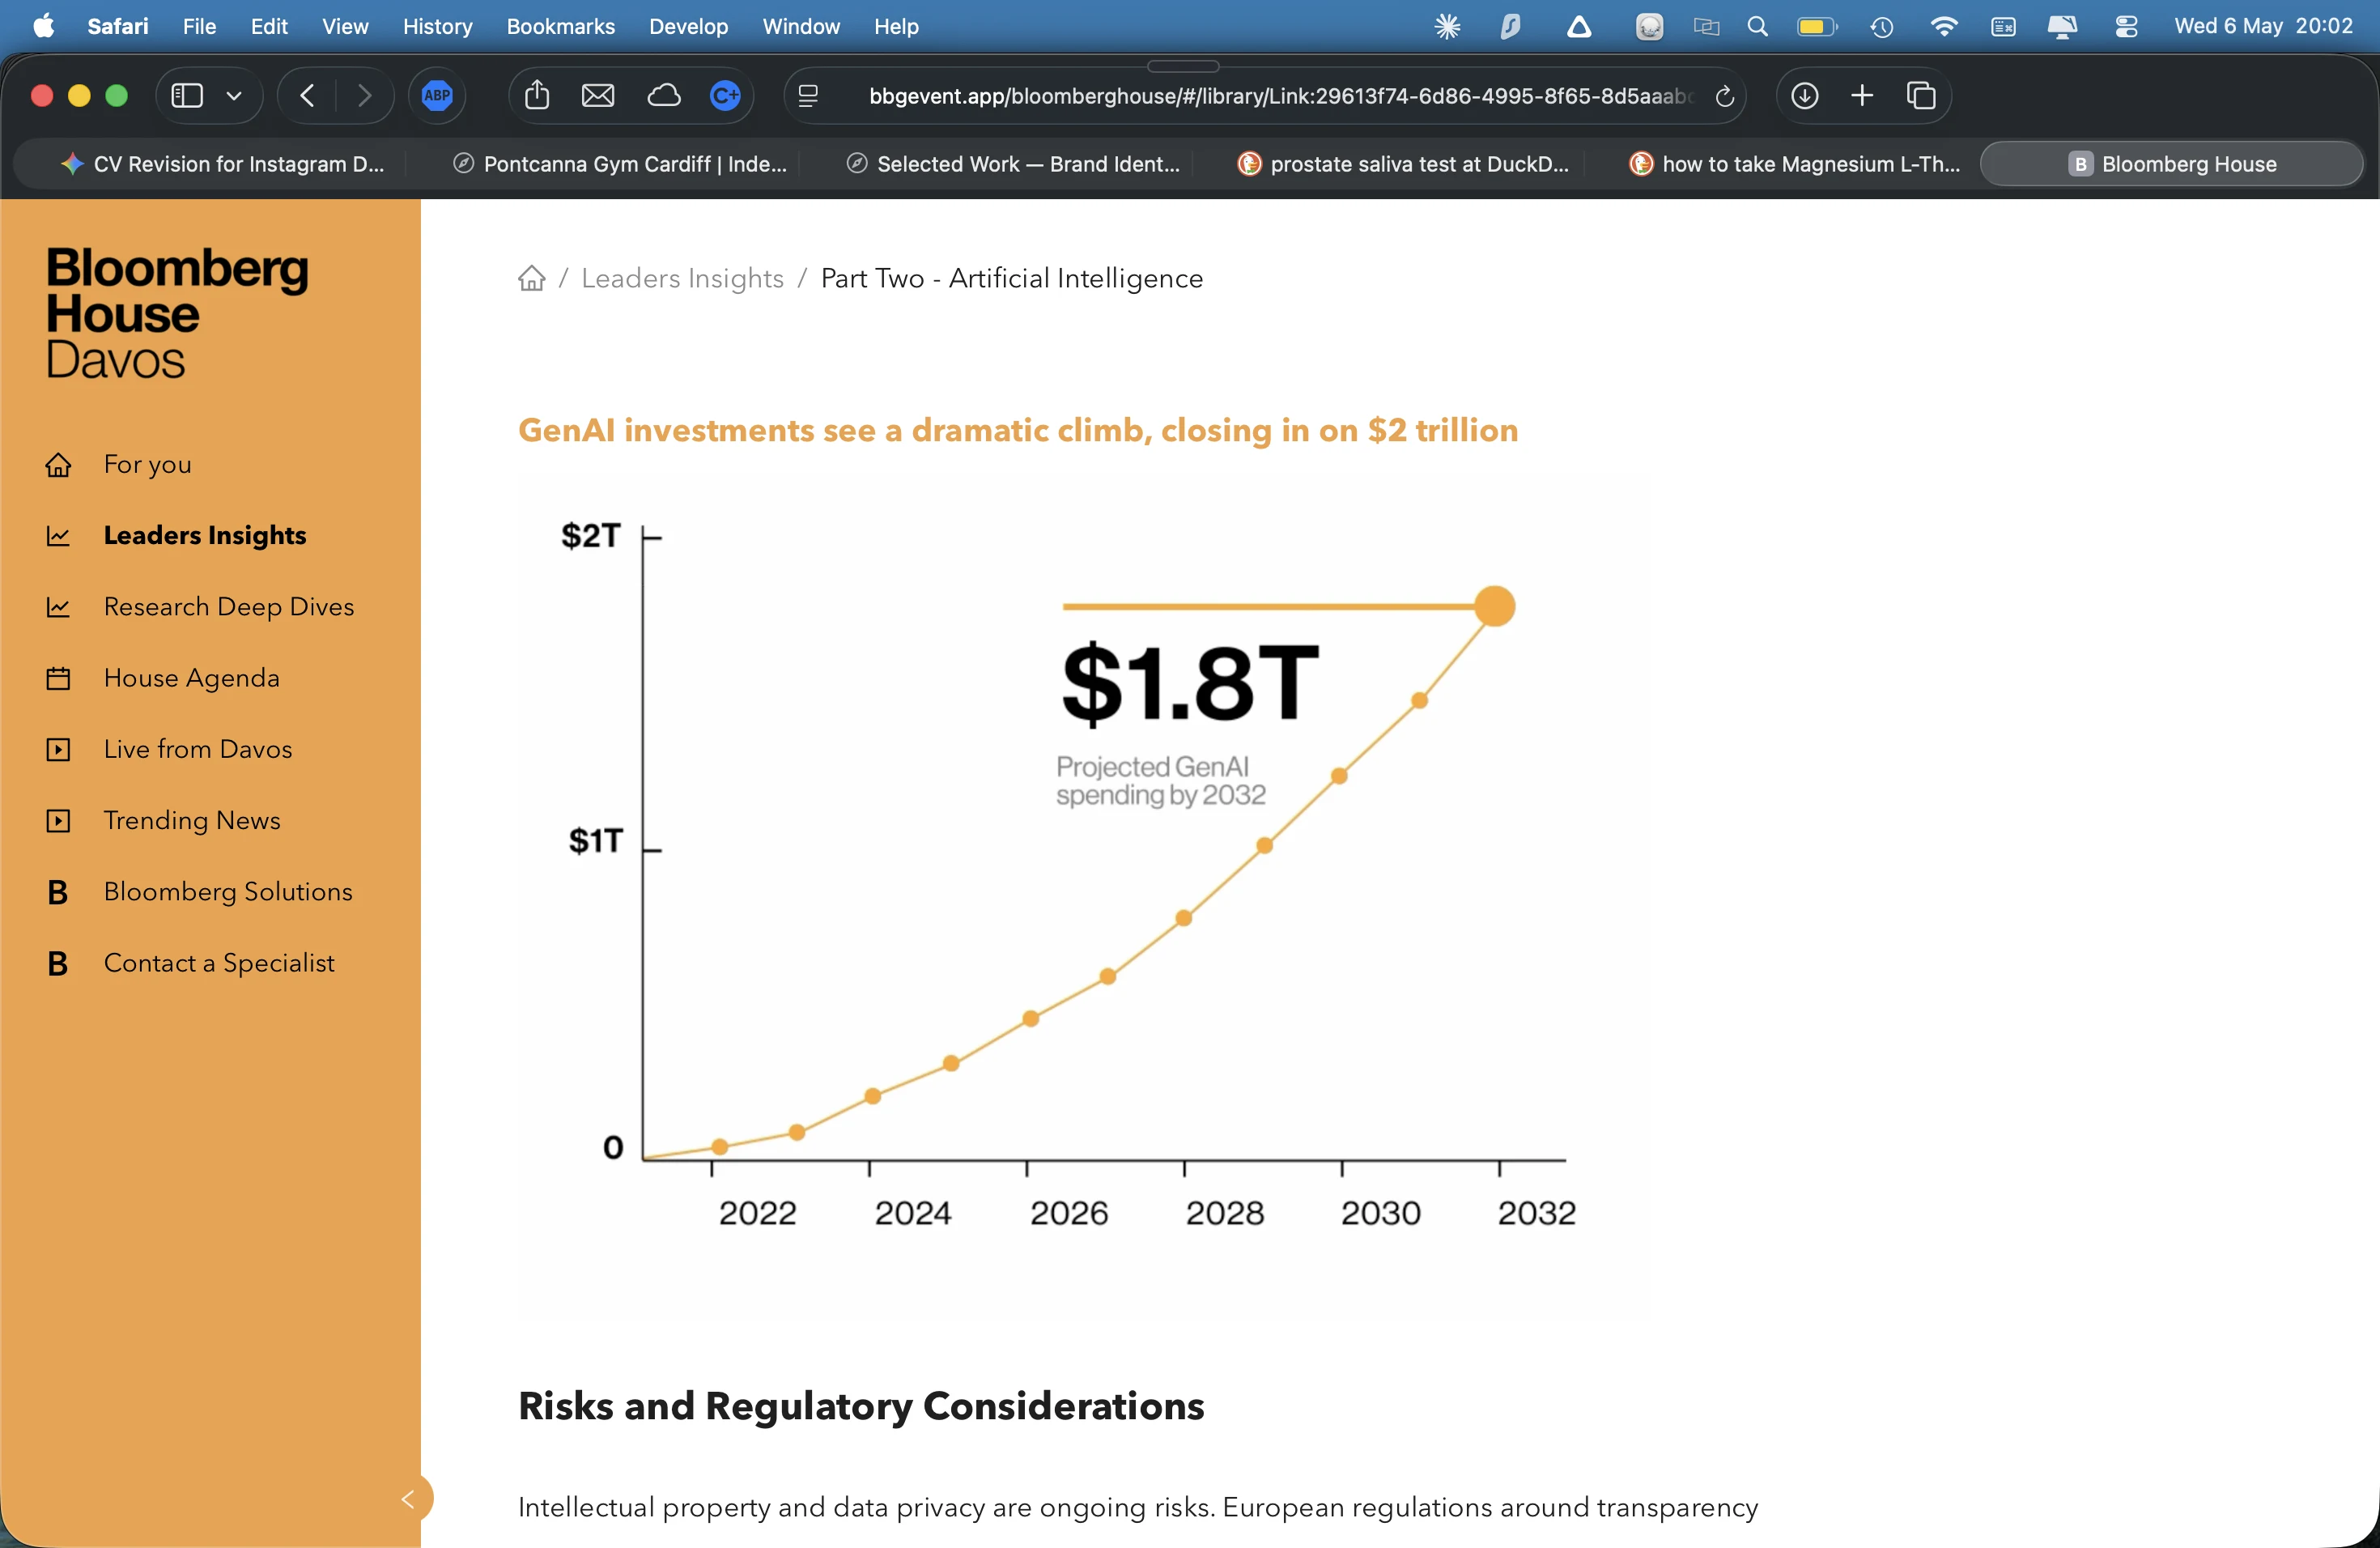Viewport: 2380px width, 1548px height.
Task: Open a new tab with plus button
Action: pos(1862,96)
